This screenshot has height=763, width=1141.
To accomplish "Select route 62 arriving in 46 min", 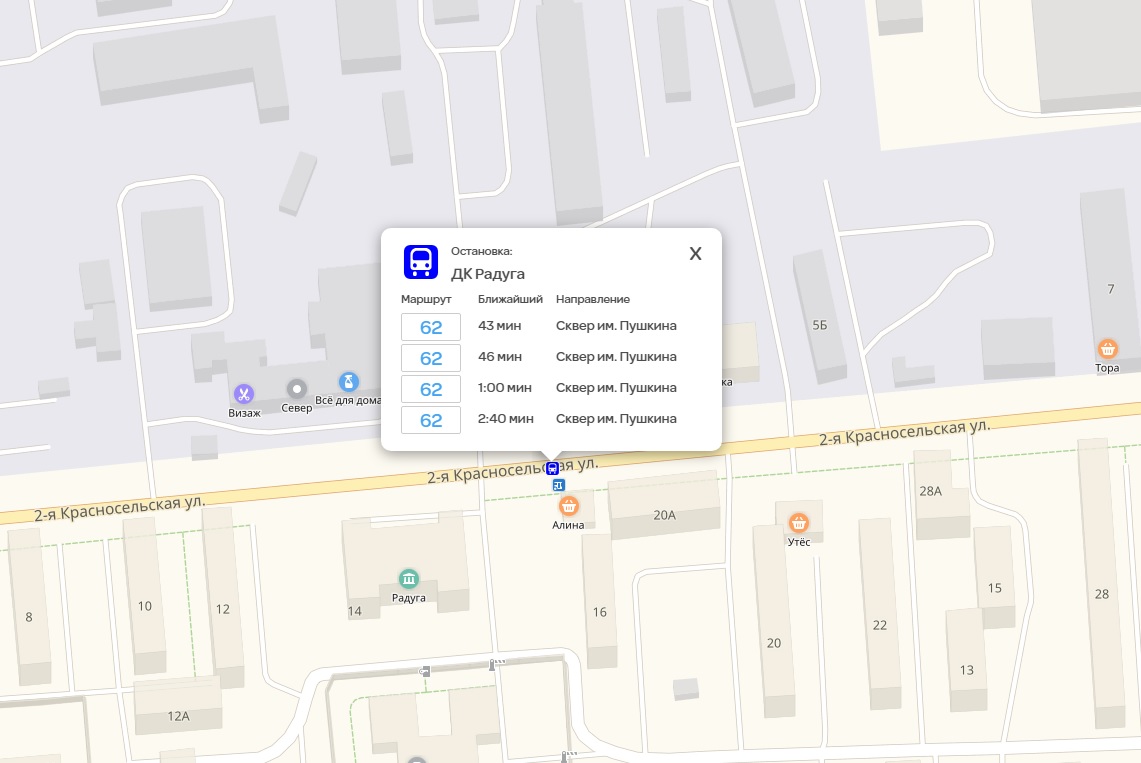I will (x=431, y=358).
